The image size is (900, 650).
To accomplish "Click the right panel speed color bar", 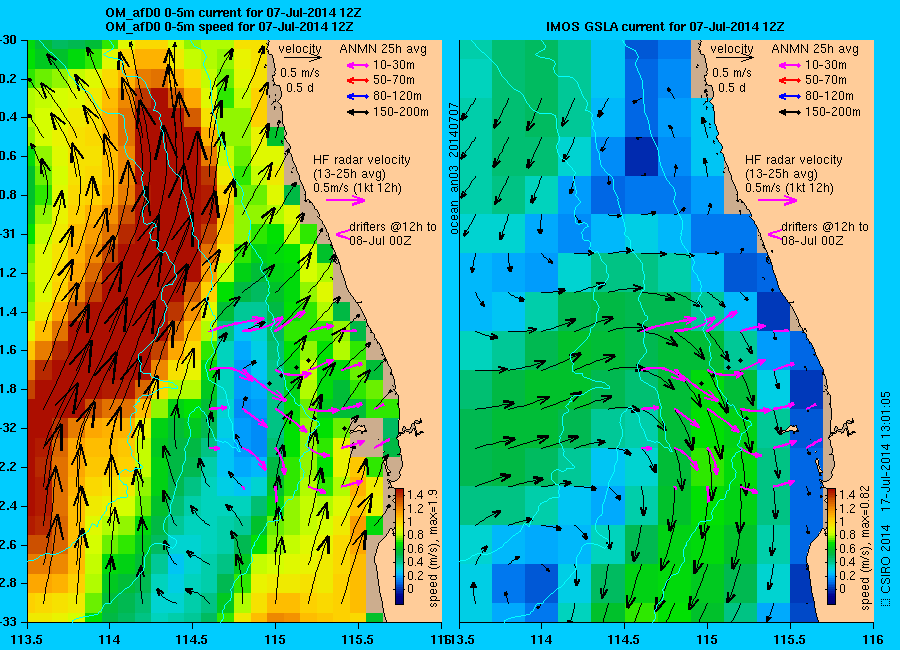I will (x=831, y=546).
